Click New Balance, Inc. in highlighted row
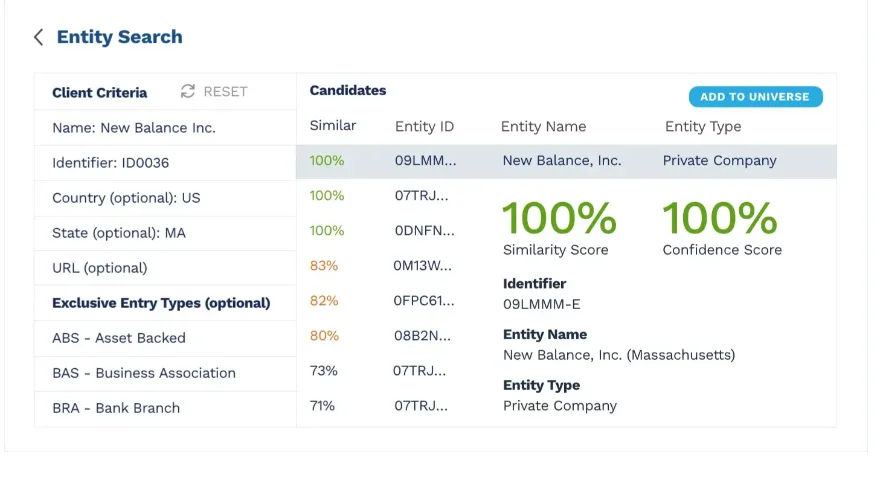Image resolution: width=886 pixels, height=481 pixels. [x=562, y=161]
